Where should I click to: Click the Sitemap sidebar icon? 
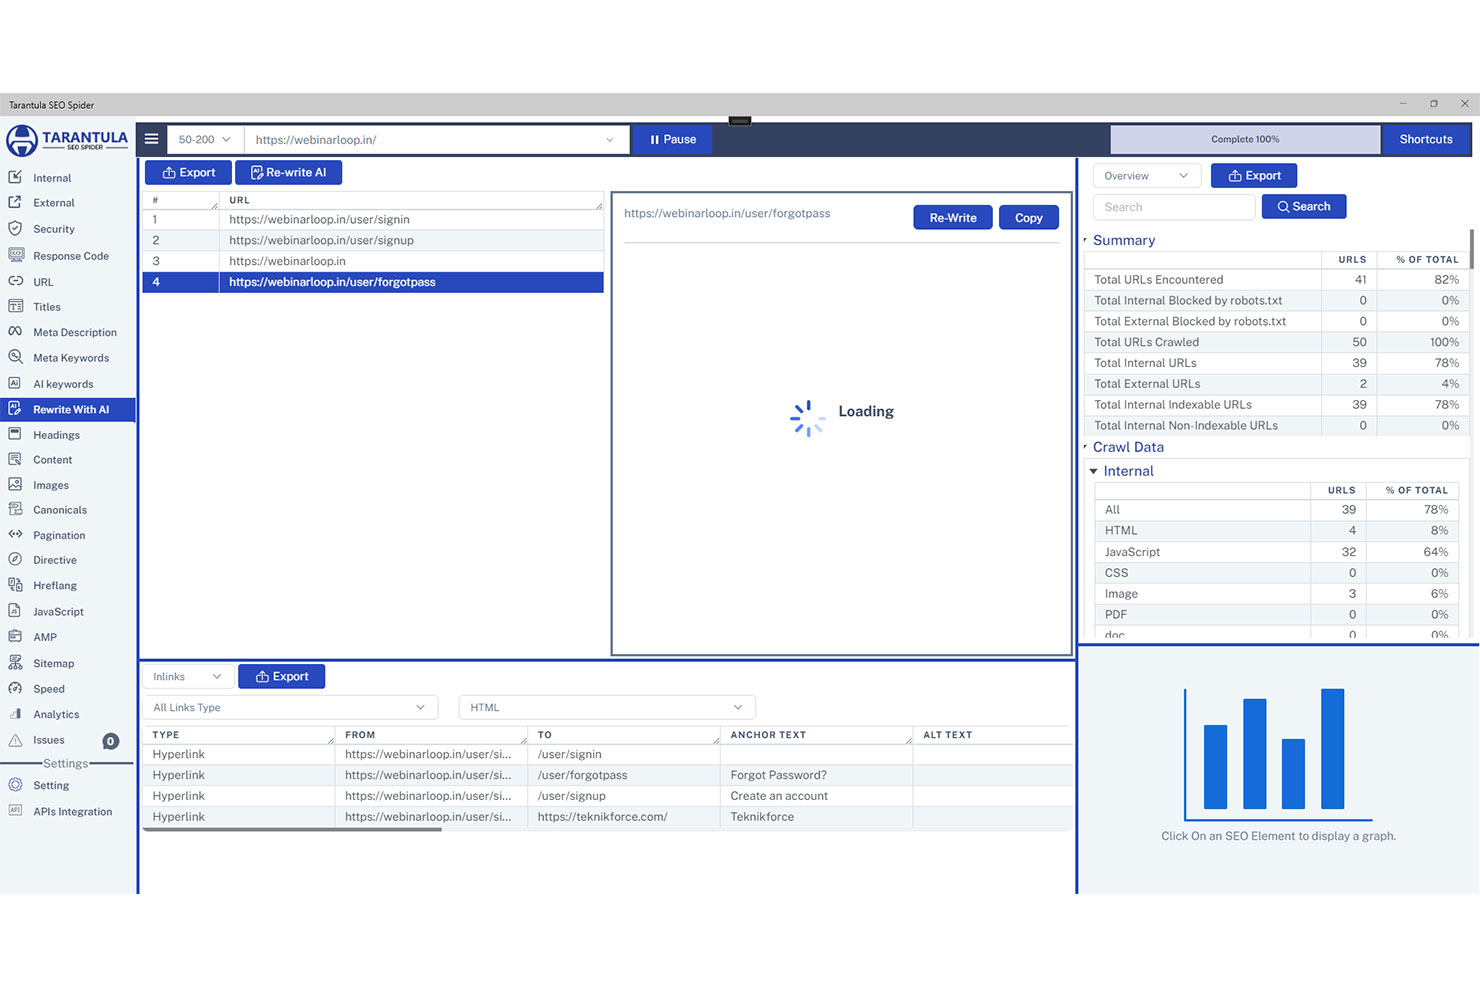[x=15, y=662]
